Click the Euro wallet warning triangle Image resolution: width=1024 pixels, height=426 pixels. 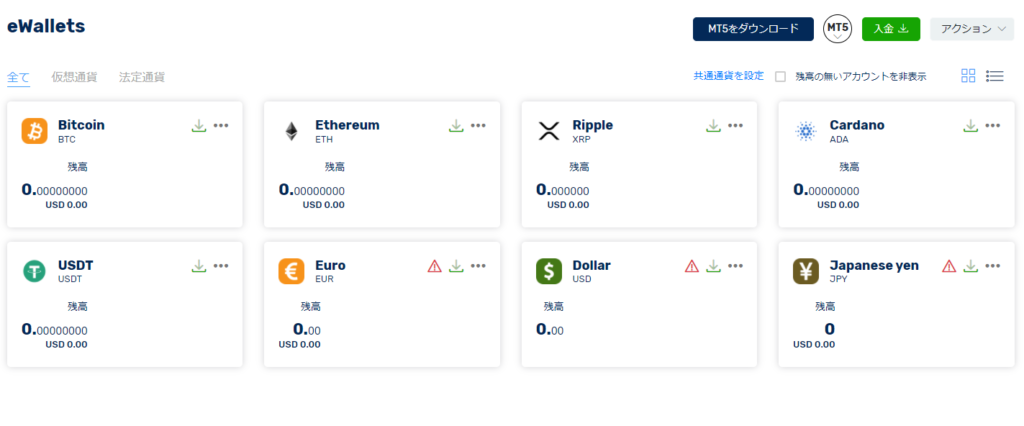coord(434,266)
